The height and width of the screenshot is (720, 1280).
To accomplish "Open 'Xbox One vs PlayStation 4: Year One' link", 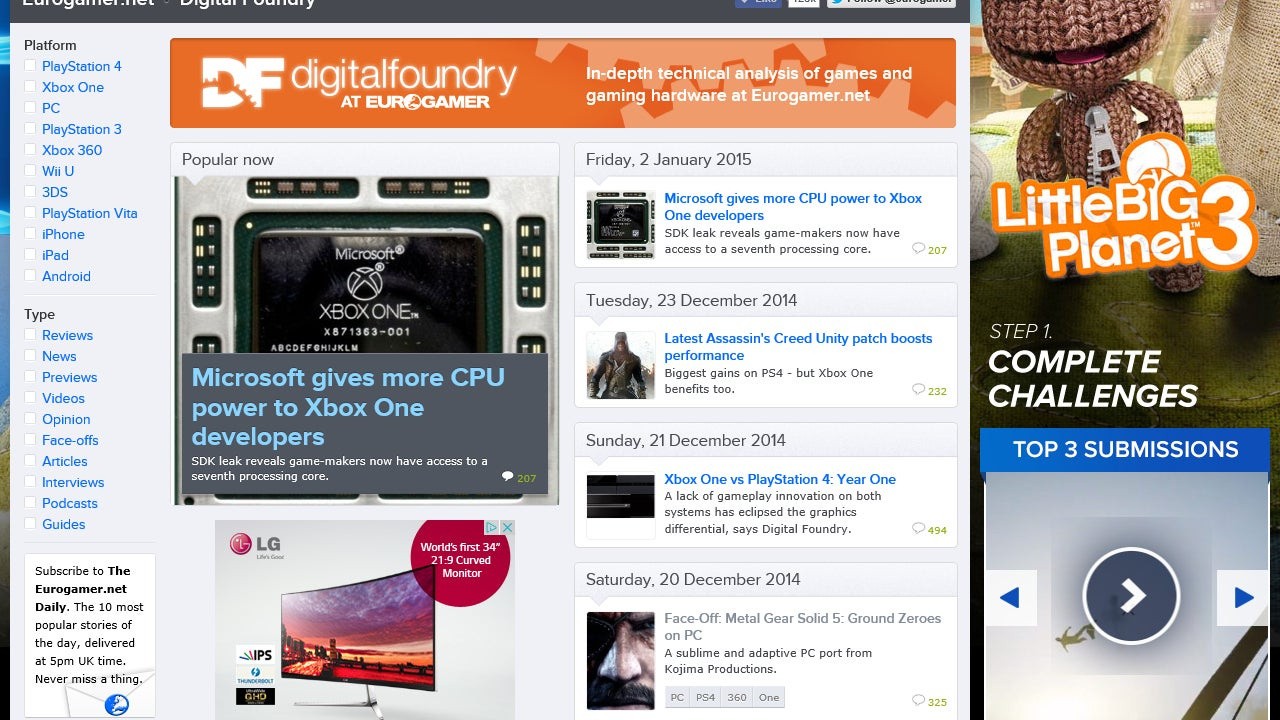I will click(779, 479).
